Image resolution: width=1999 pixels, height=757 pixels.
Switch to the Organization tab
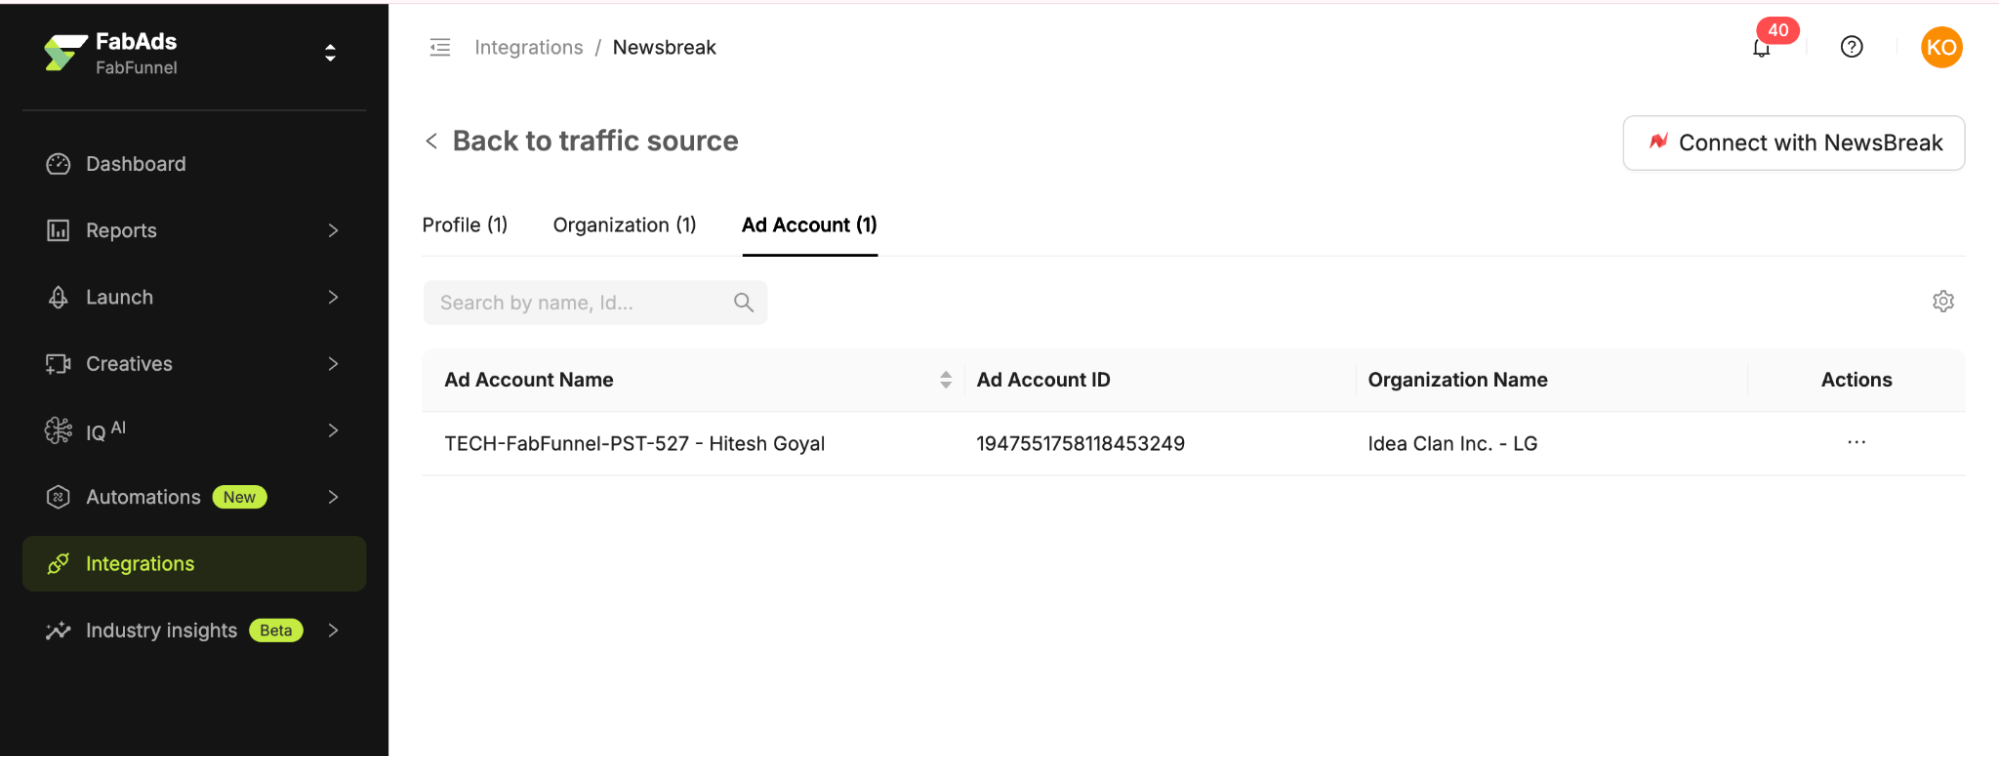click(624, 225)
